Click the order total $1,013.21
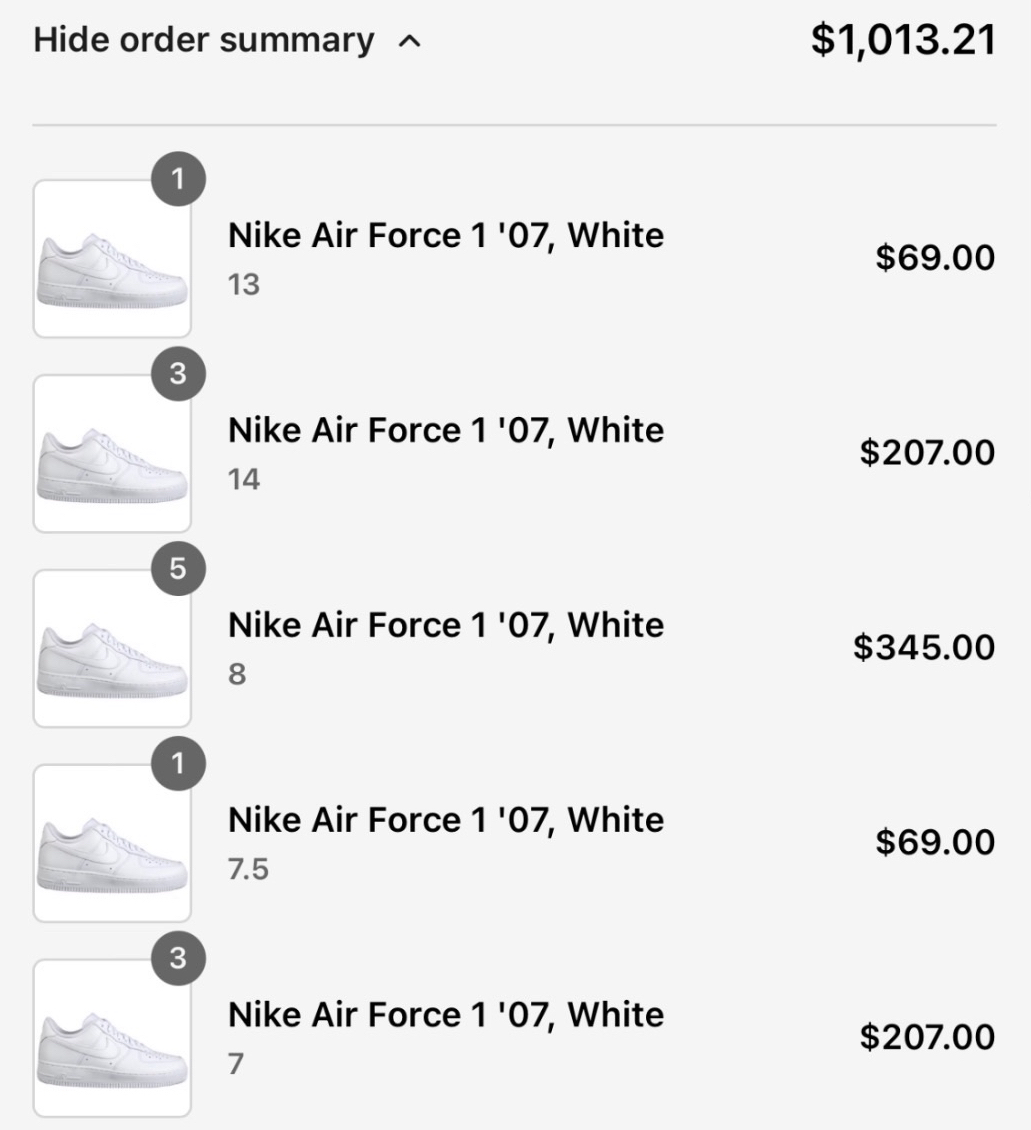The width and height of the screenshot is (1031, 1130). coord(904,41)
